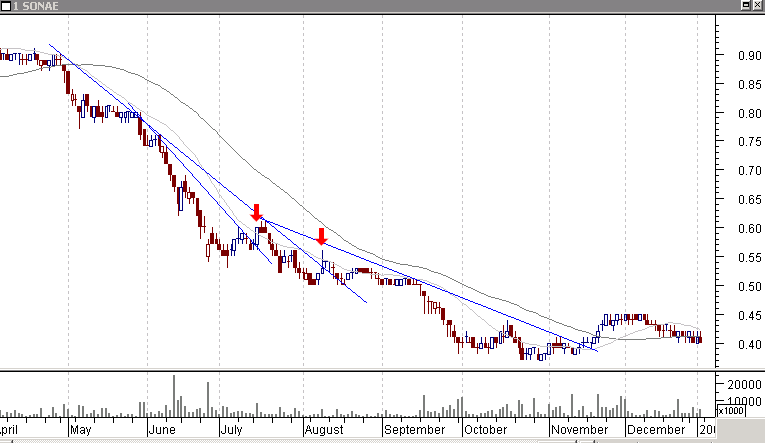Click the x1000 volume multiplier box

[731, 411]
